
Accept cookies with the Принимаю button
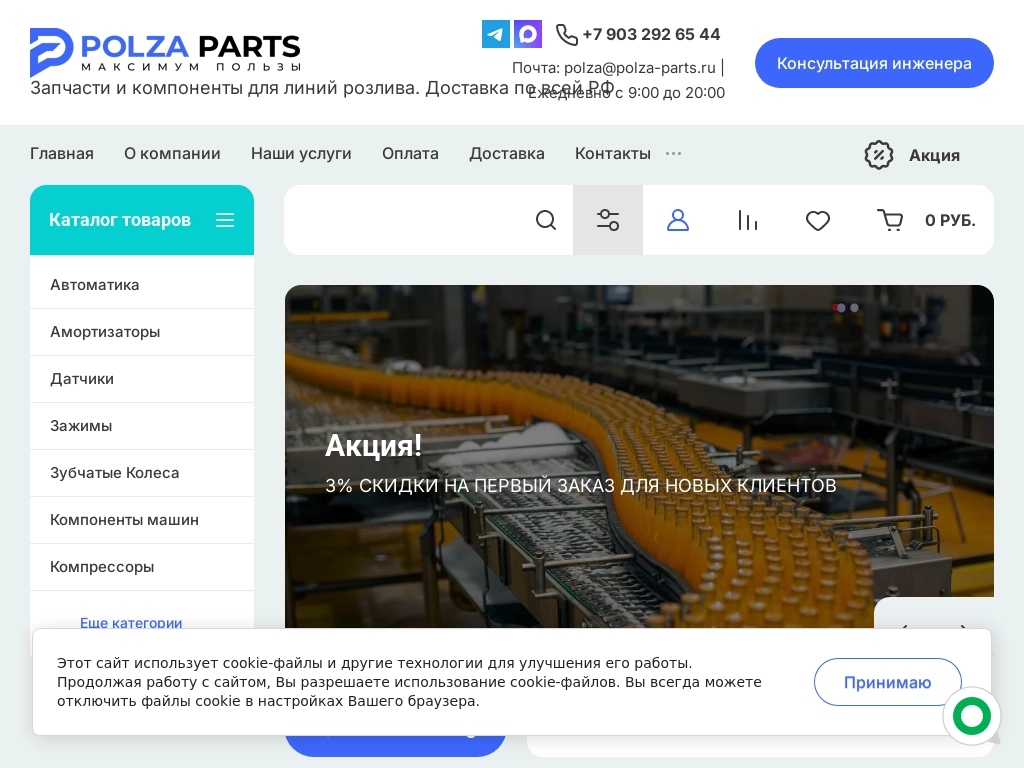(887, 682)
